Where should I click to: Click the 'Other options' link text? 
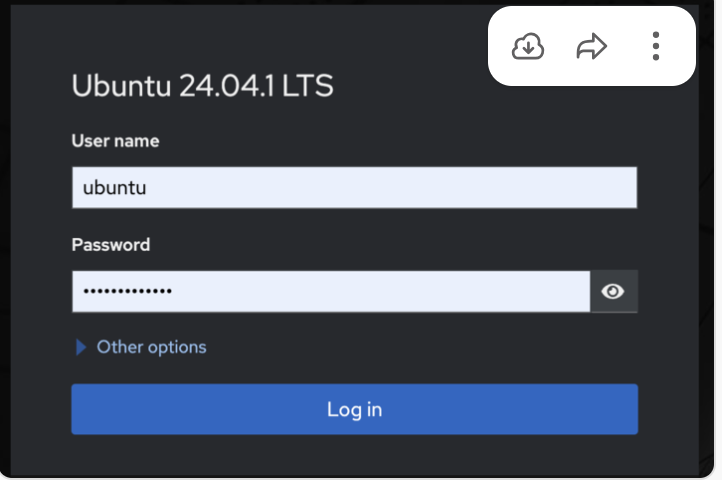click(151, 348)
